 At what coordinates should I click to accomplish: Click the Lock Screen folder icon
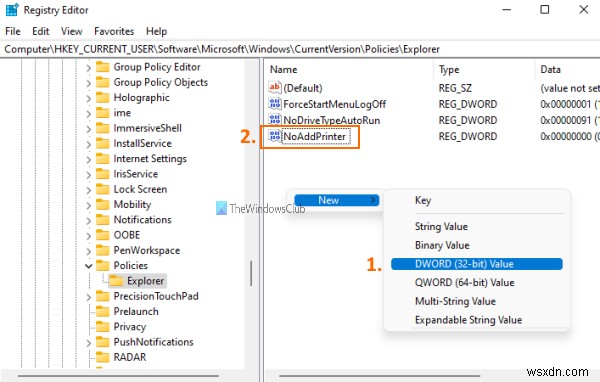click(x=103, y=189)
